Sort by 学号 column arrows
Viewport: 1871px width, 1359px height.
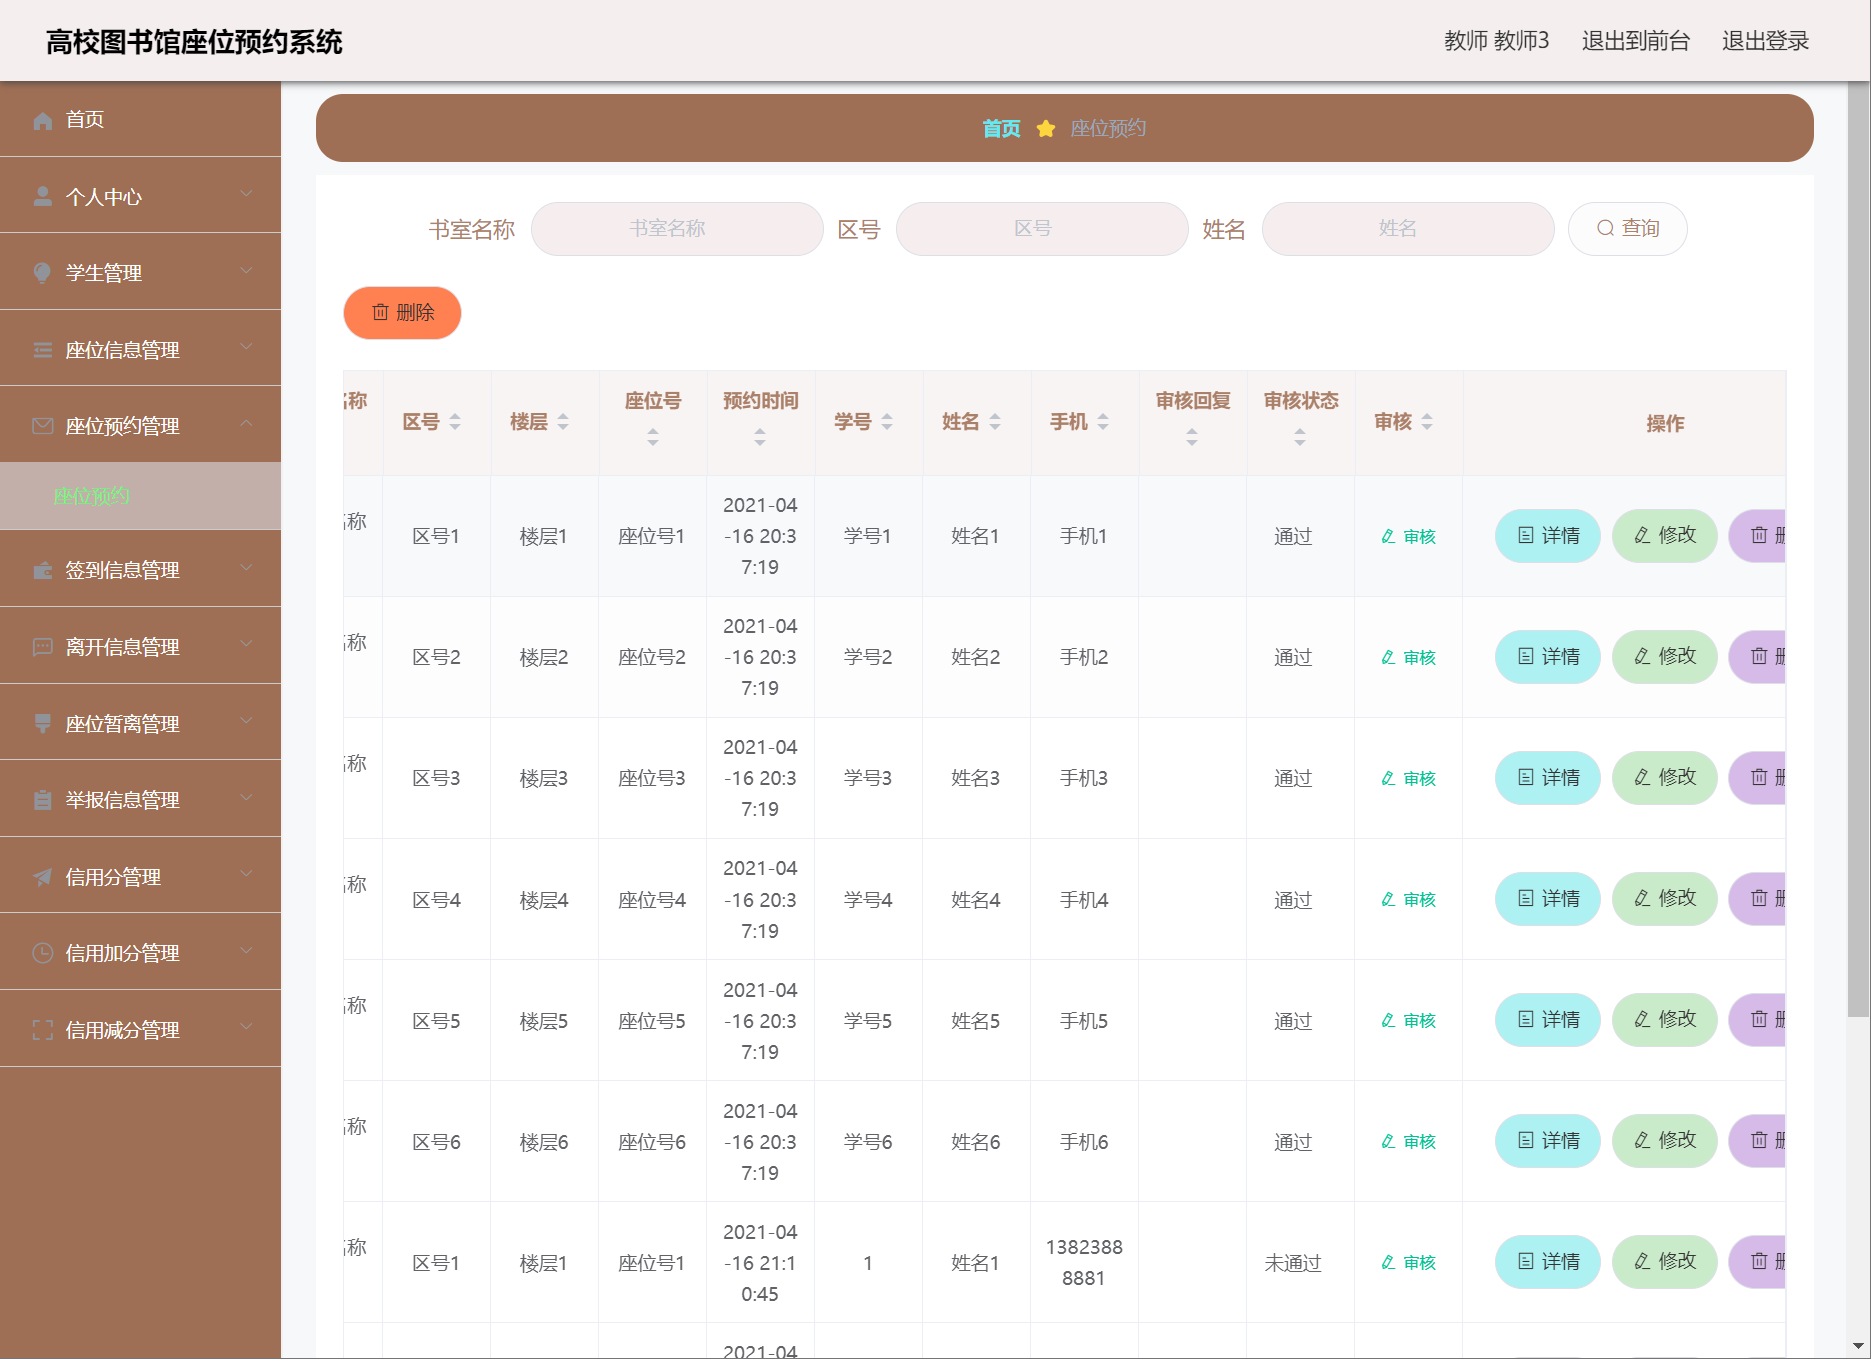pos(887,422)
